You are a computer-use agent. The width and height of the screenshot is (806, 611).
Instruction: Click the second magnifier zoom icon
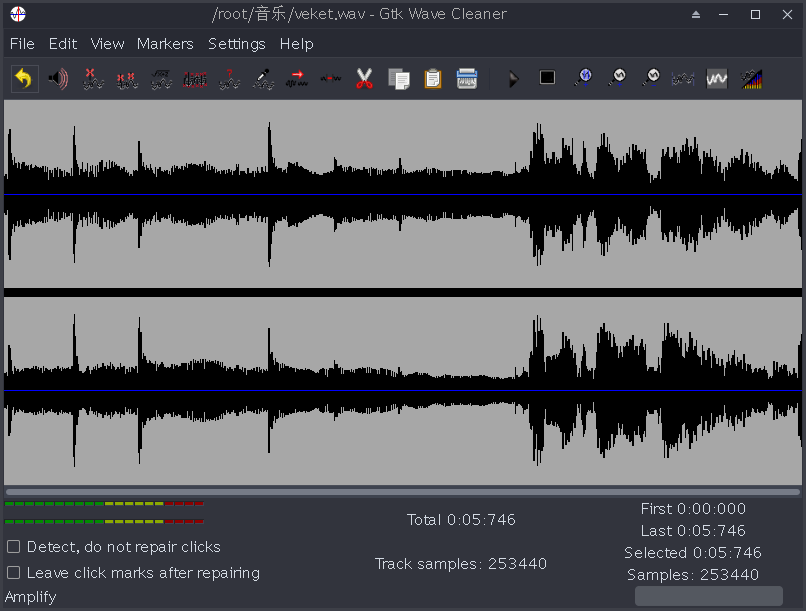617,78
